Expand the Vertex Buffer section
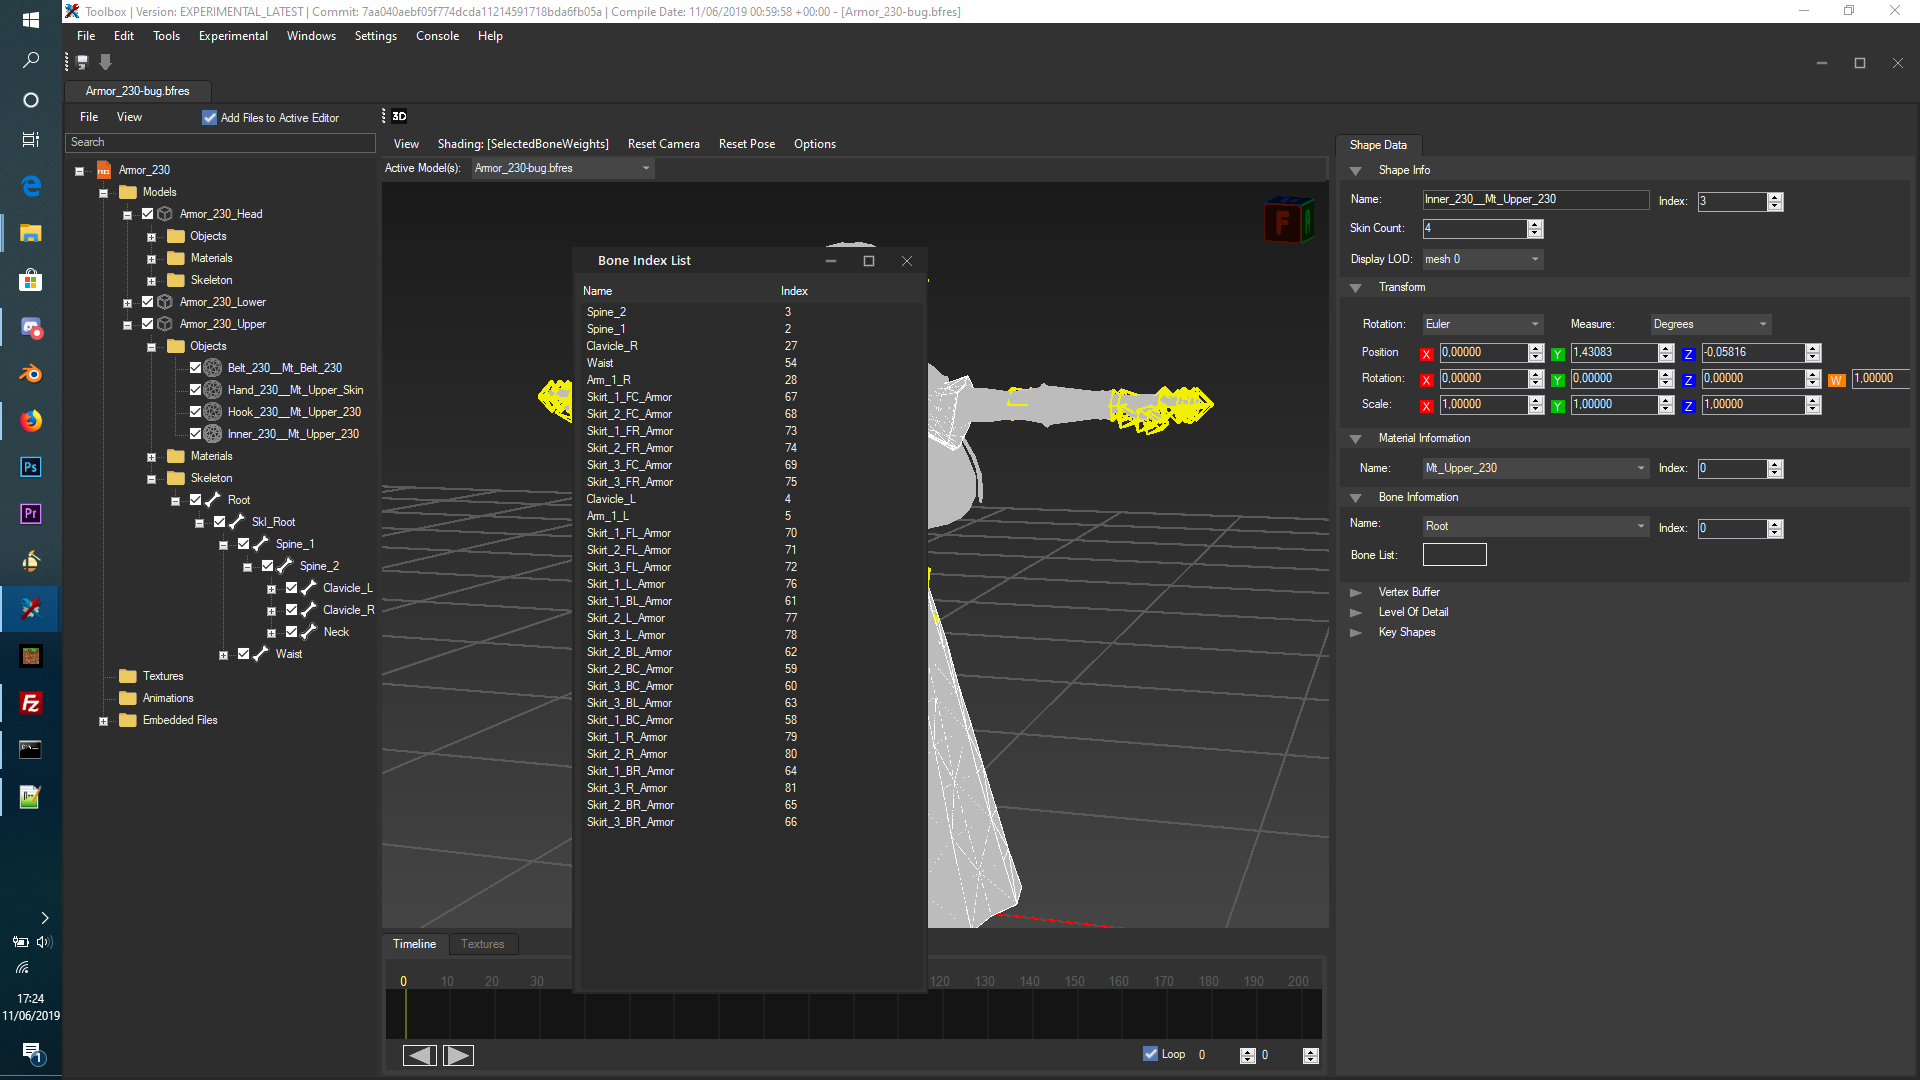 tap(1356, 592)
